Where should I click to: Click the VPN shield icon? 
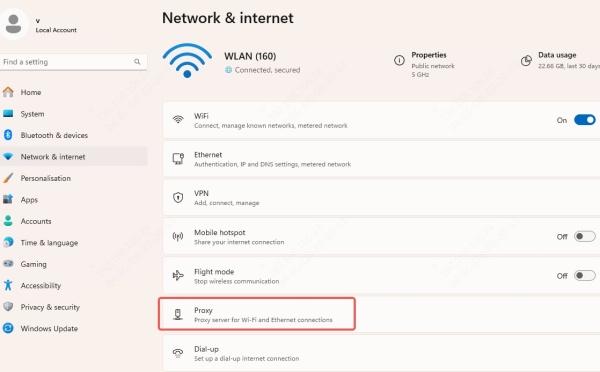[178, 197]
